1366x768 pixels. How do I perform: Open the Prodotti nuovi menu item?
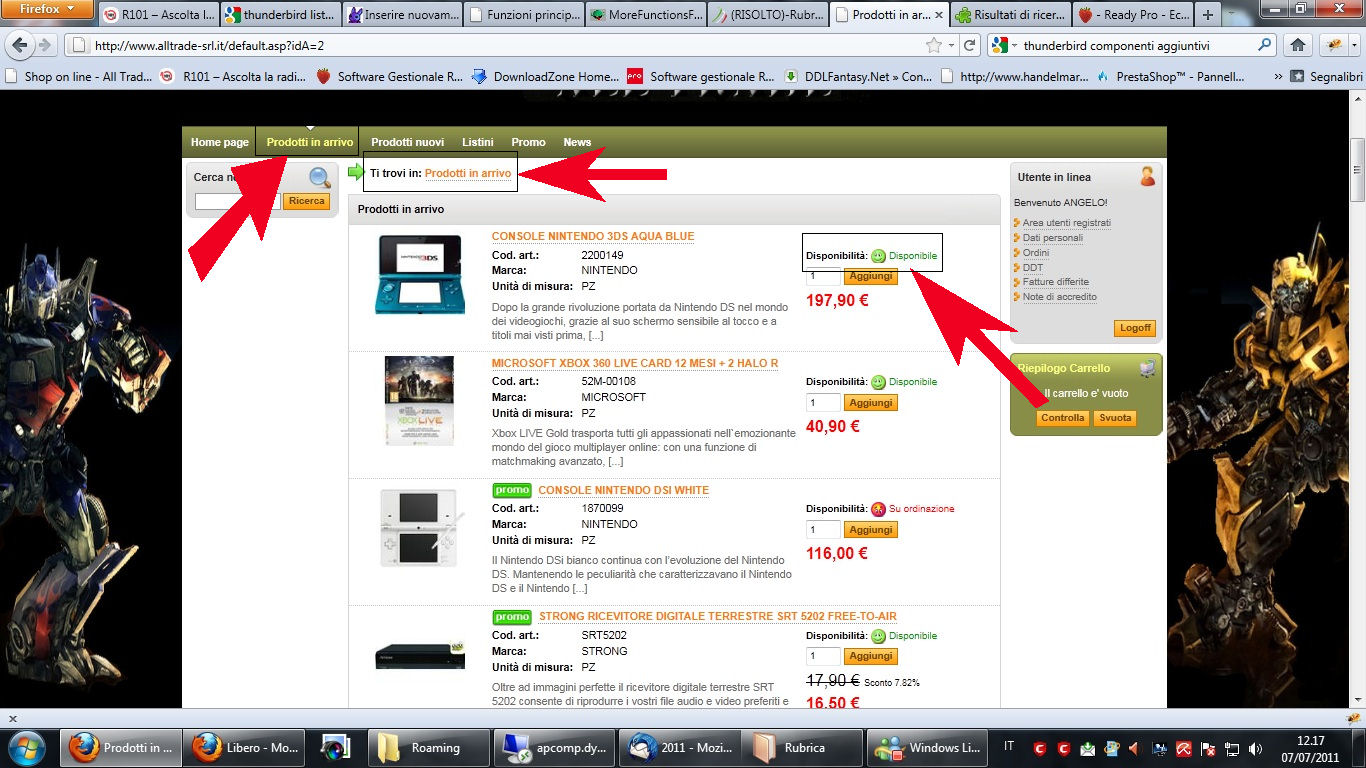coord(407,142)
